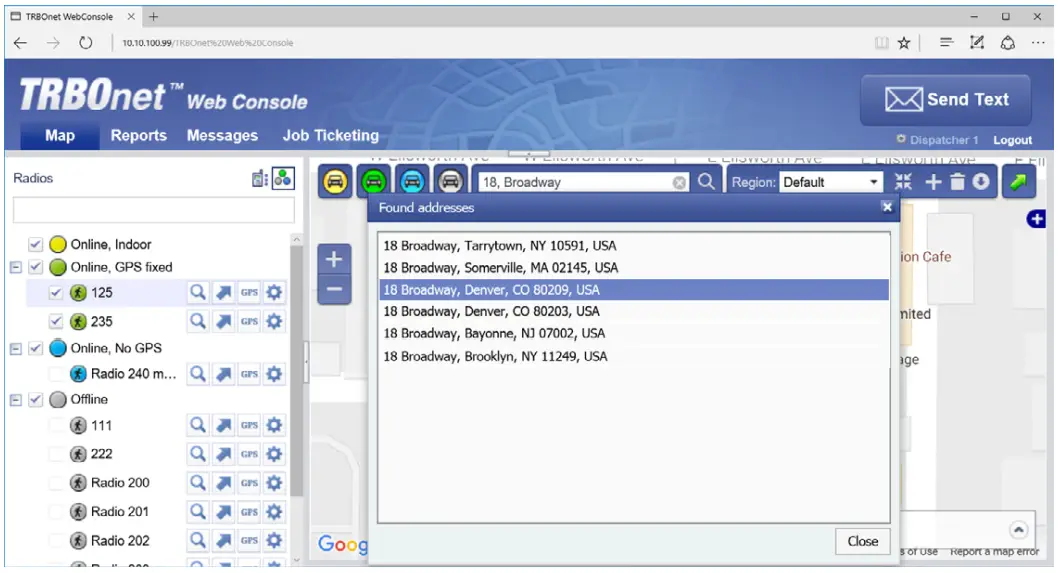1058x573 pixels.
Task: Click the Logout link
Action: point(1012,140)
